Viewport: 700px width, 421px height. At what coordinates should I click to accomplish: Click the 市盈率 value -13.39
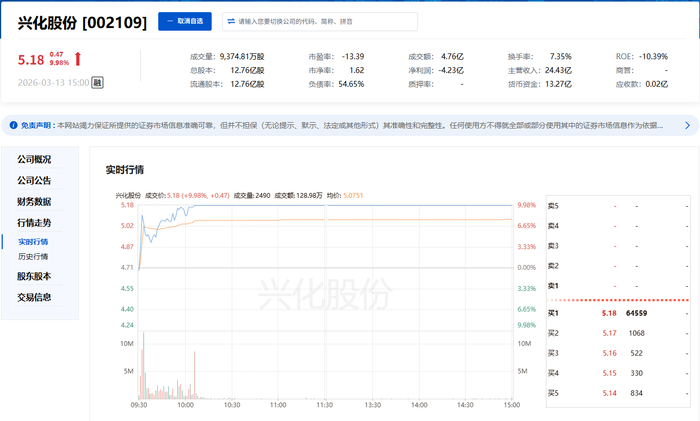(x=353, y=57)
